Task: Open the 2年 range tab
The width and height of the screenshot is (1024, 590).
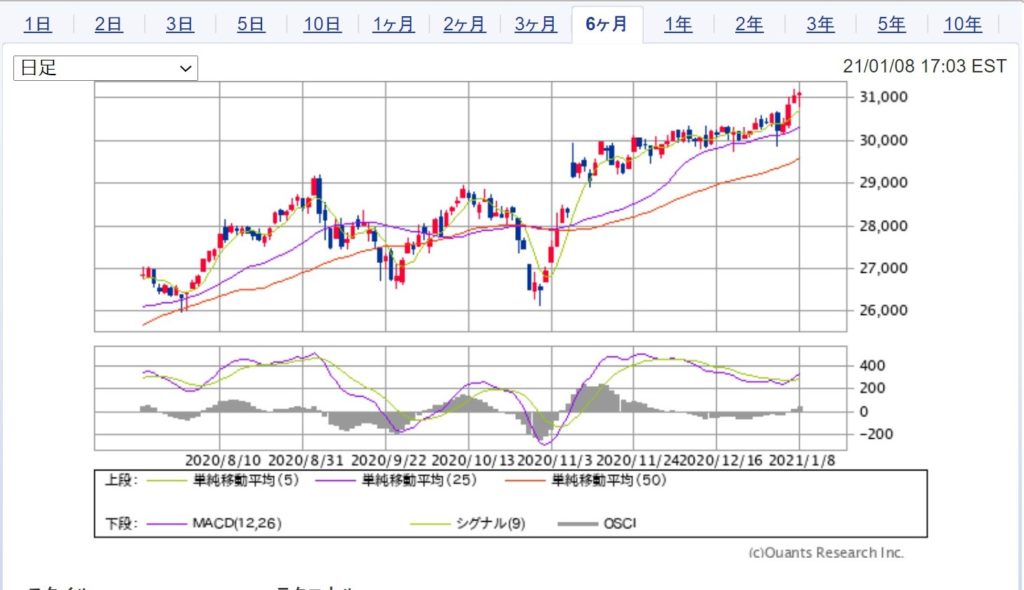Action: click(x=748, y=25)
